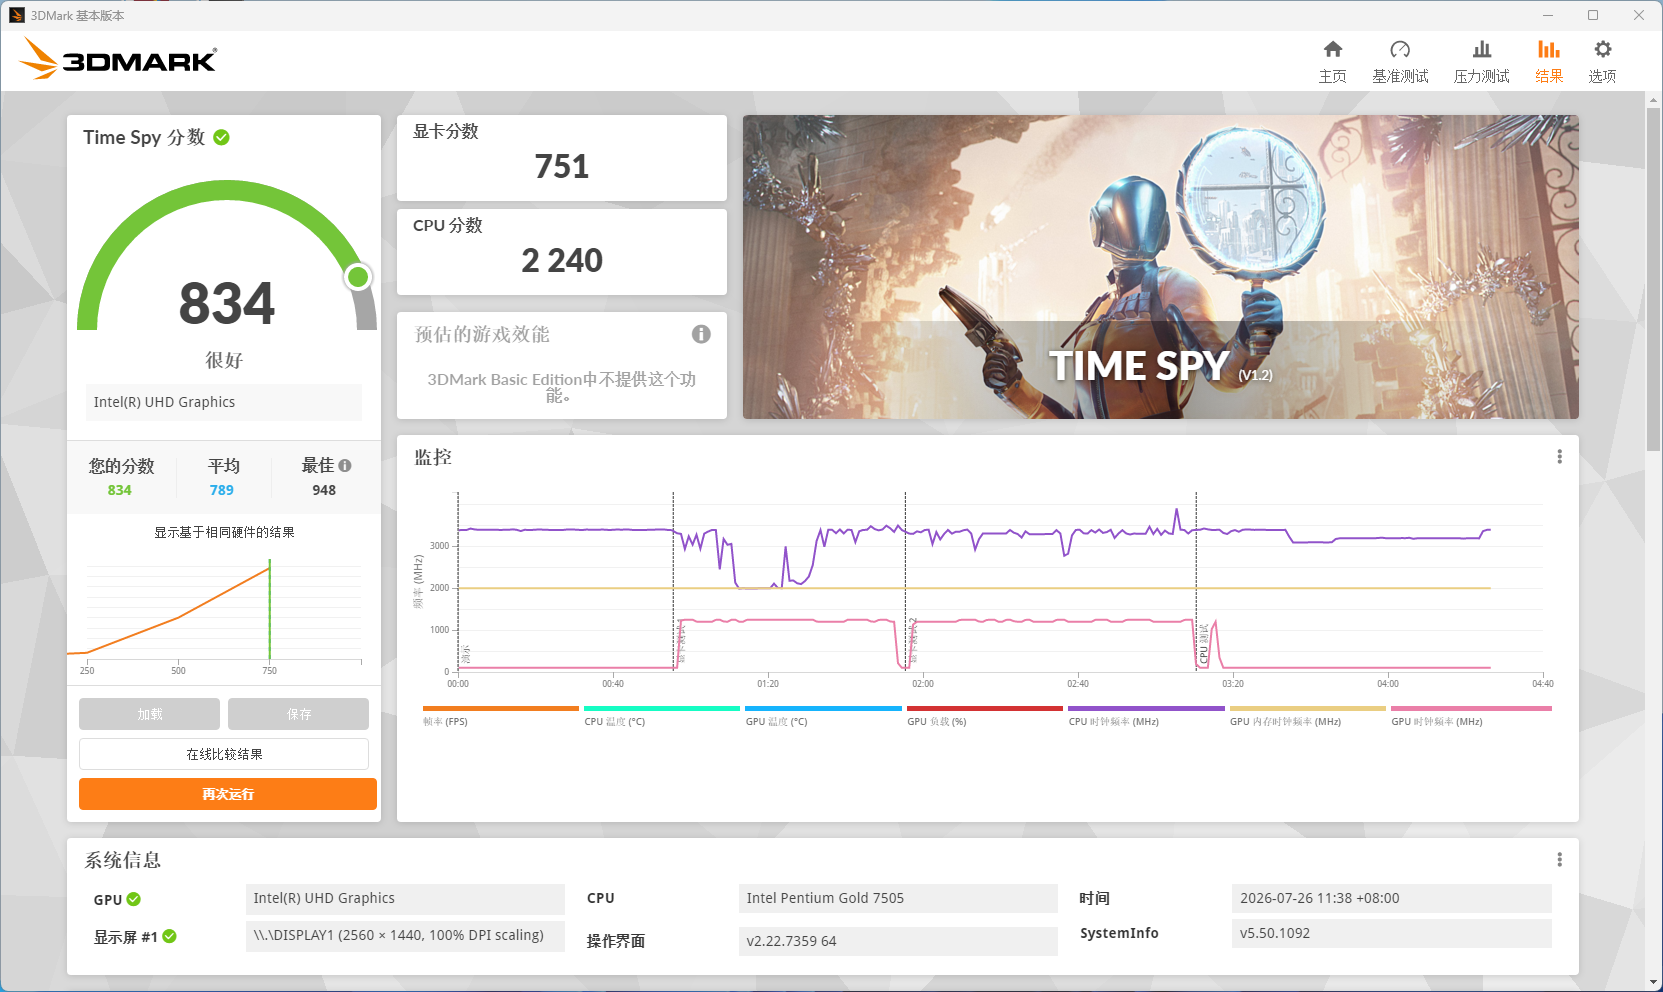This screenshot has width=1663, height=992.
Task: Click the orange 再次运行 run again button
Action: 228,794
